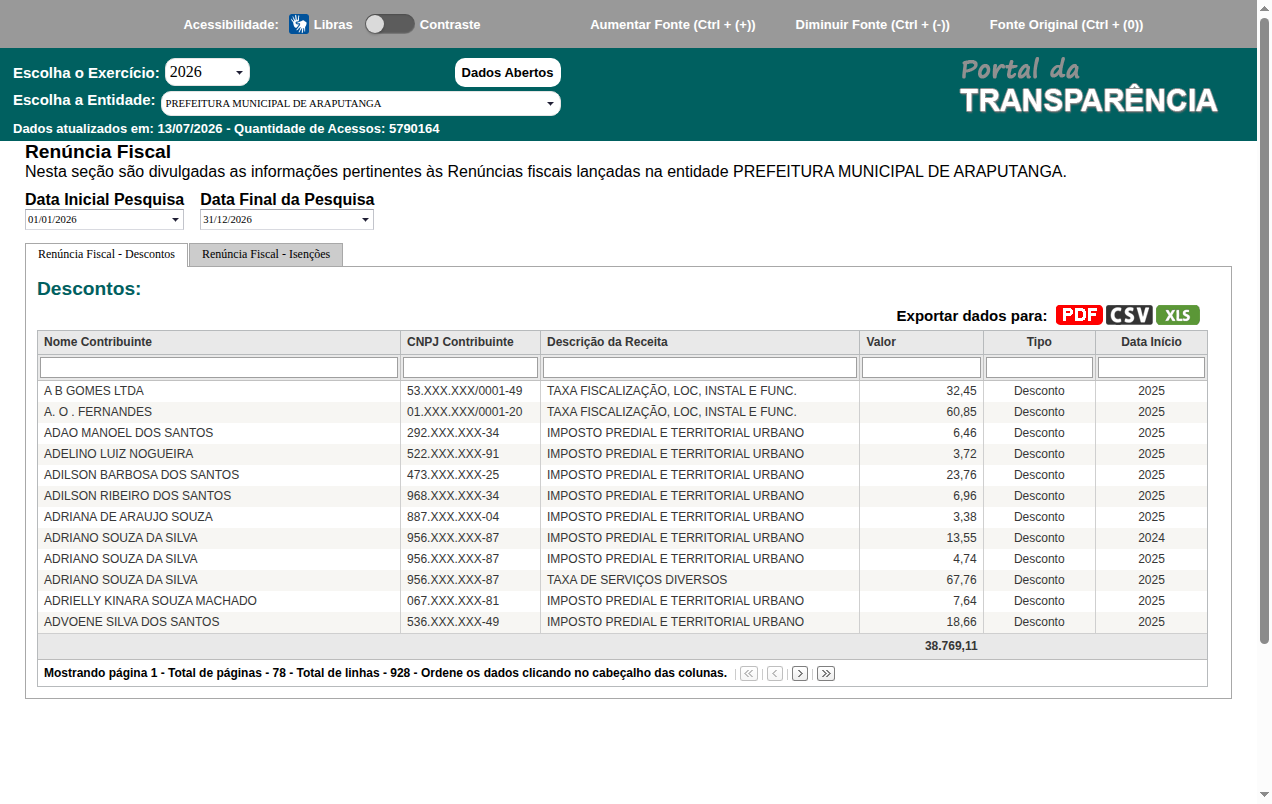Open the Entidade selection dropdown
The width and height of the screenshot is (1272, 804).
click(360, 103)
